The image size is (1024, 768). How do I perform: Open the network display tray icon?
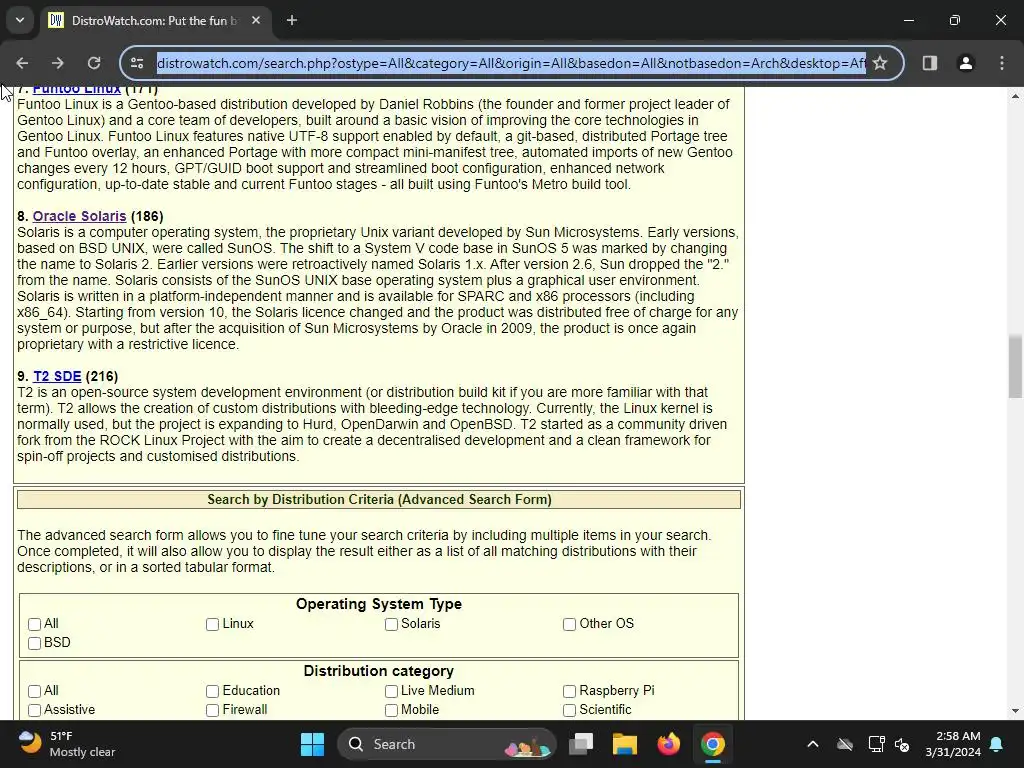(x=876, y=744)
